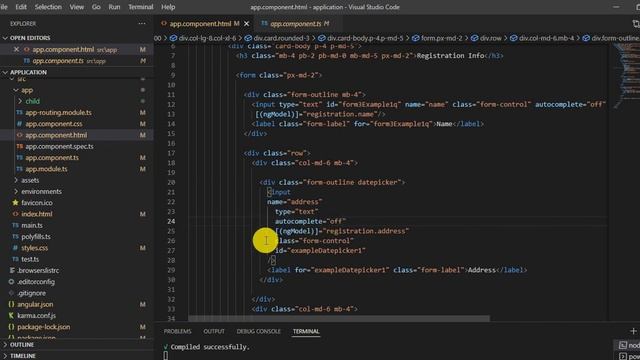Open app.component.spec.ts file
Screen dimensions: 640x360
coord(59,146)
